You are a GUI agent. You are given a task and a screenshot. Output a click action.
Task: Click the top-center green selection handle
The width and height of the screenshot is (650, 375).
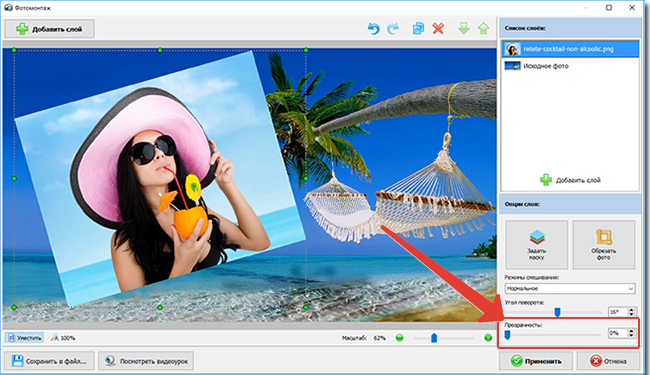point(160,50)
